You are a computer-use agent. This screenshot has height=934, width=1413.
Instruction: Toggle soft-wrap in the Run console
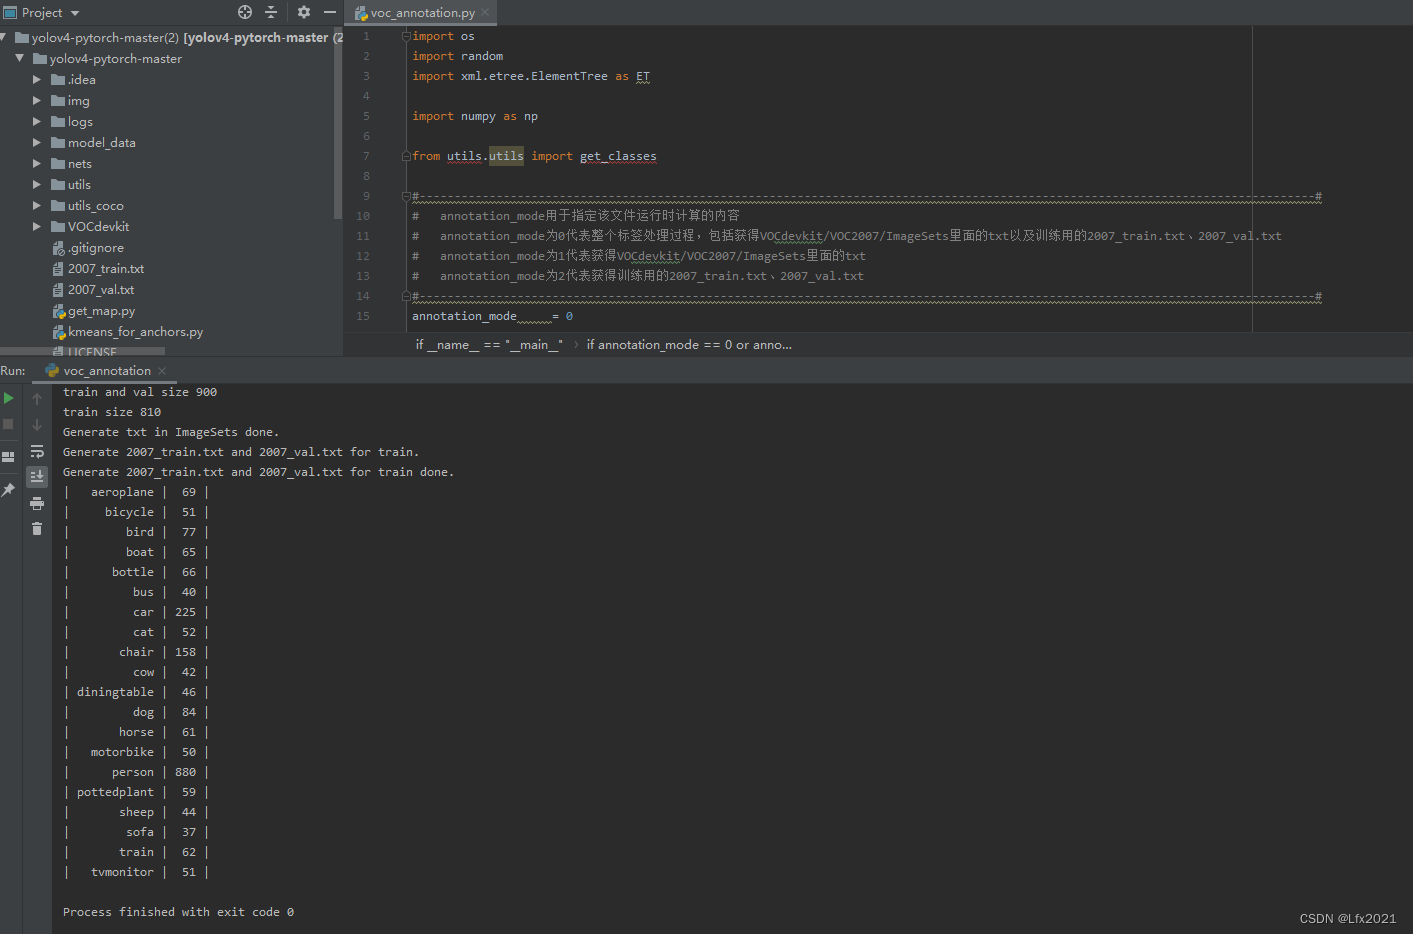pyautogui.click(x=37, y=452)
